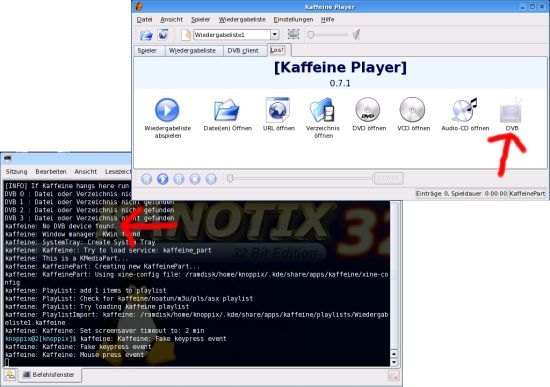Click the new playlist toolbar icon
This screenshot has height=387, width=550.
pyautogui.click(x=186, y=34)
